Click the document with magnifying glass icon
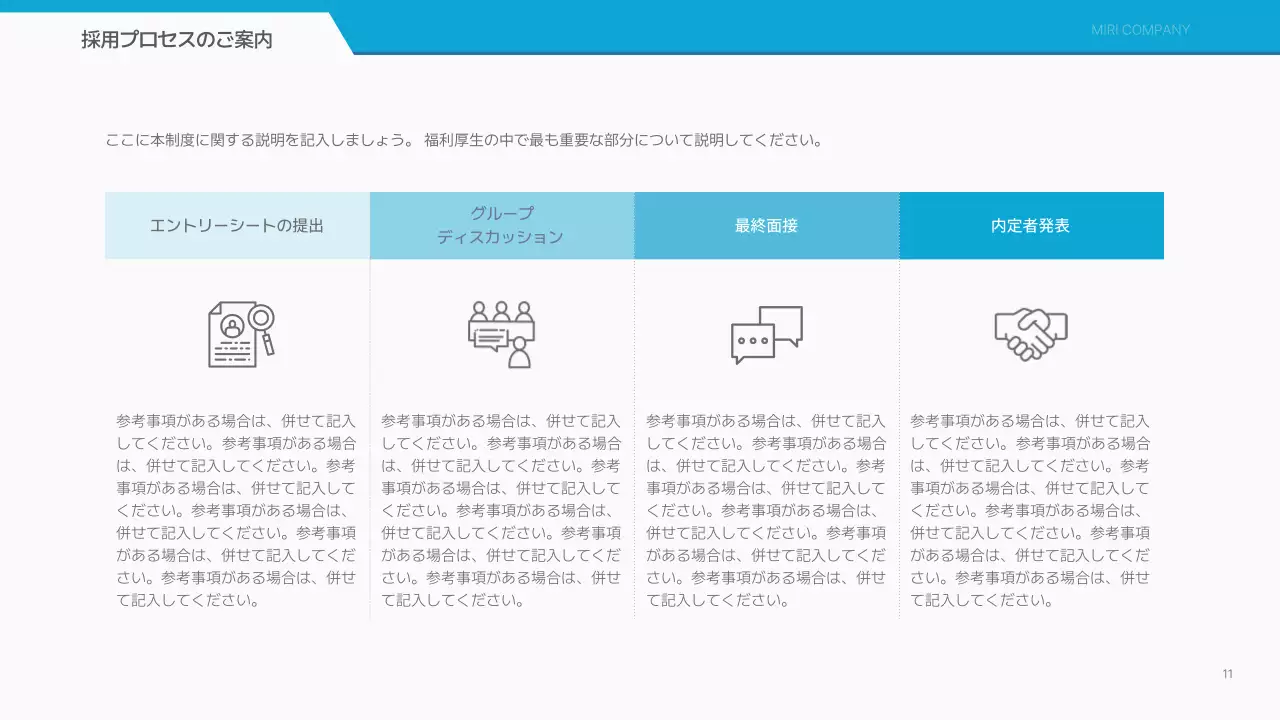The width and height of the screenshot is (1280, 720). pos(236,334)
